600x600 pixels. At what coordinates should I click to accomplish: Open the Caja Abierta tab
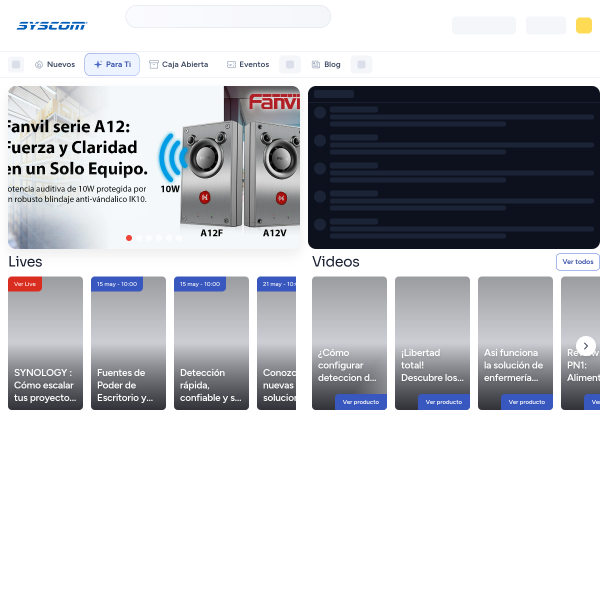(179, 64)
